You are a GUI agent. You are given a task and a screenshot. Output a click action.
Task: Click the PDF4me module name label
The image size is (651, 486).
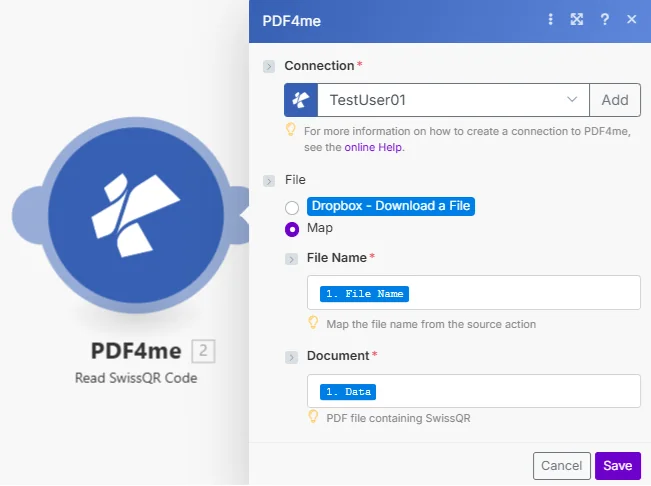[x=136, y=351]
